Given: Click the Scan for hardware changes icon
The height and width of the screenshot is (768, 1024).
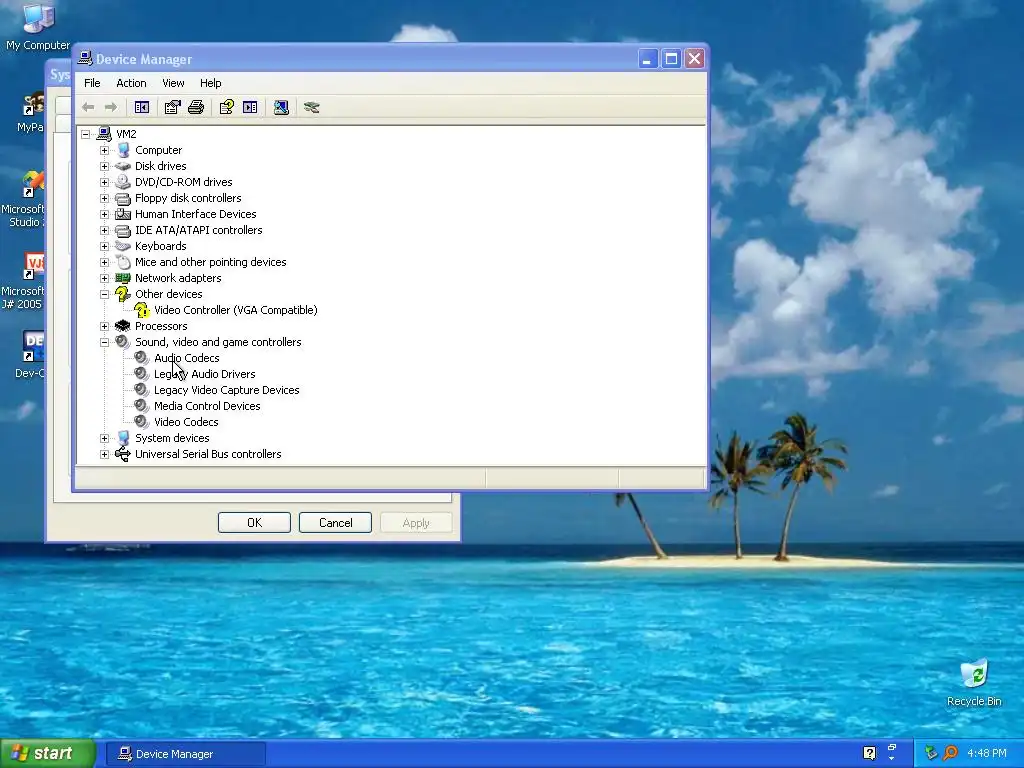Looking at the screenshot, I should click(x=281, y=107).
